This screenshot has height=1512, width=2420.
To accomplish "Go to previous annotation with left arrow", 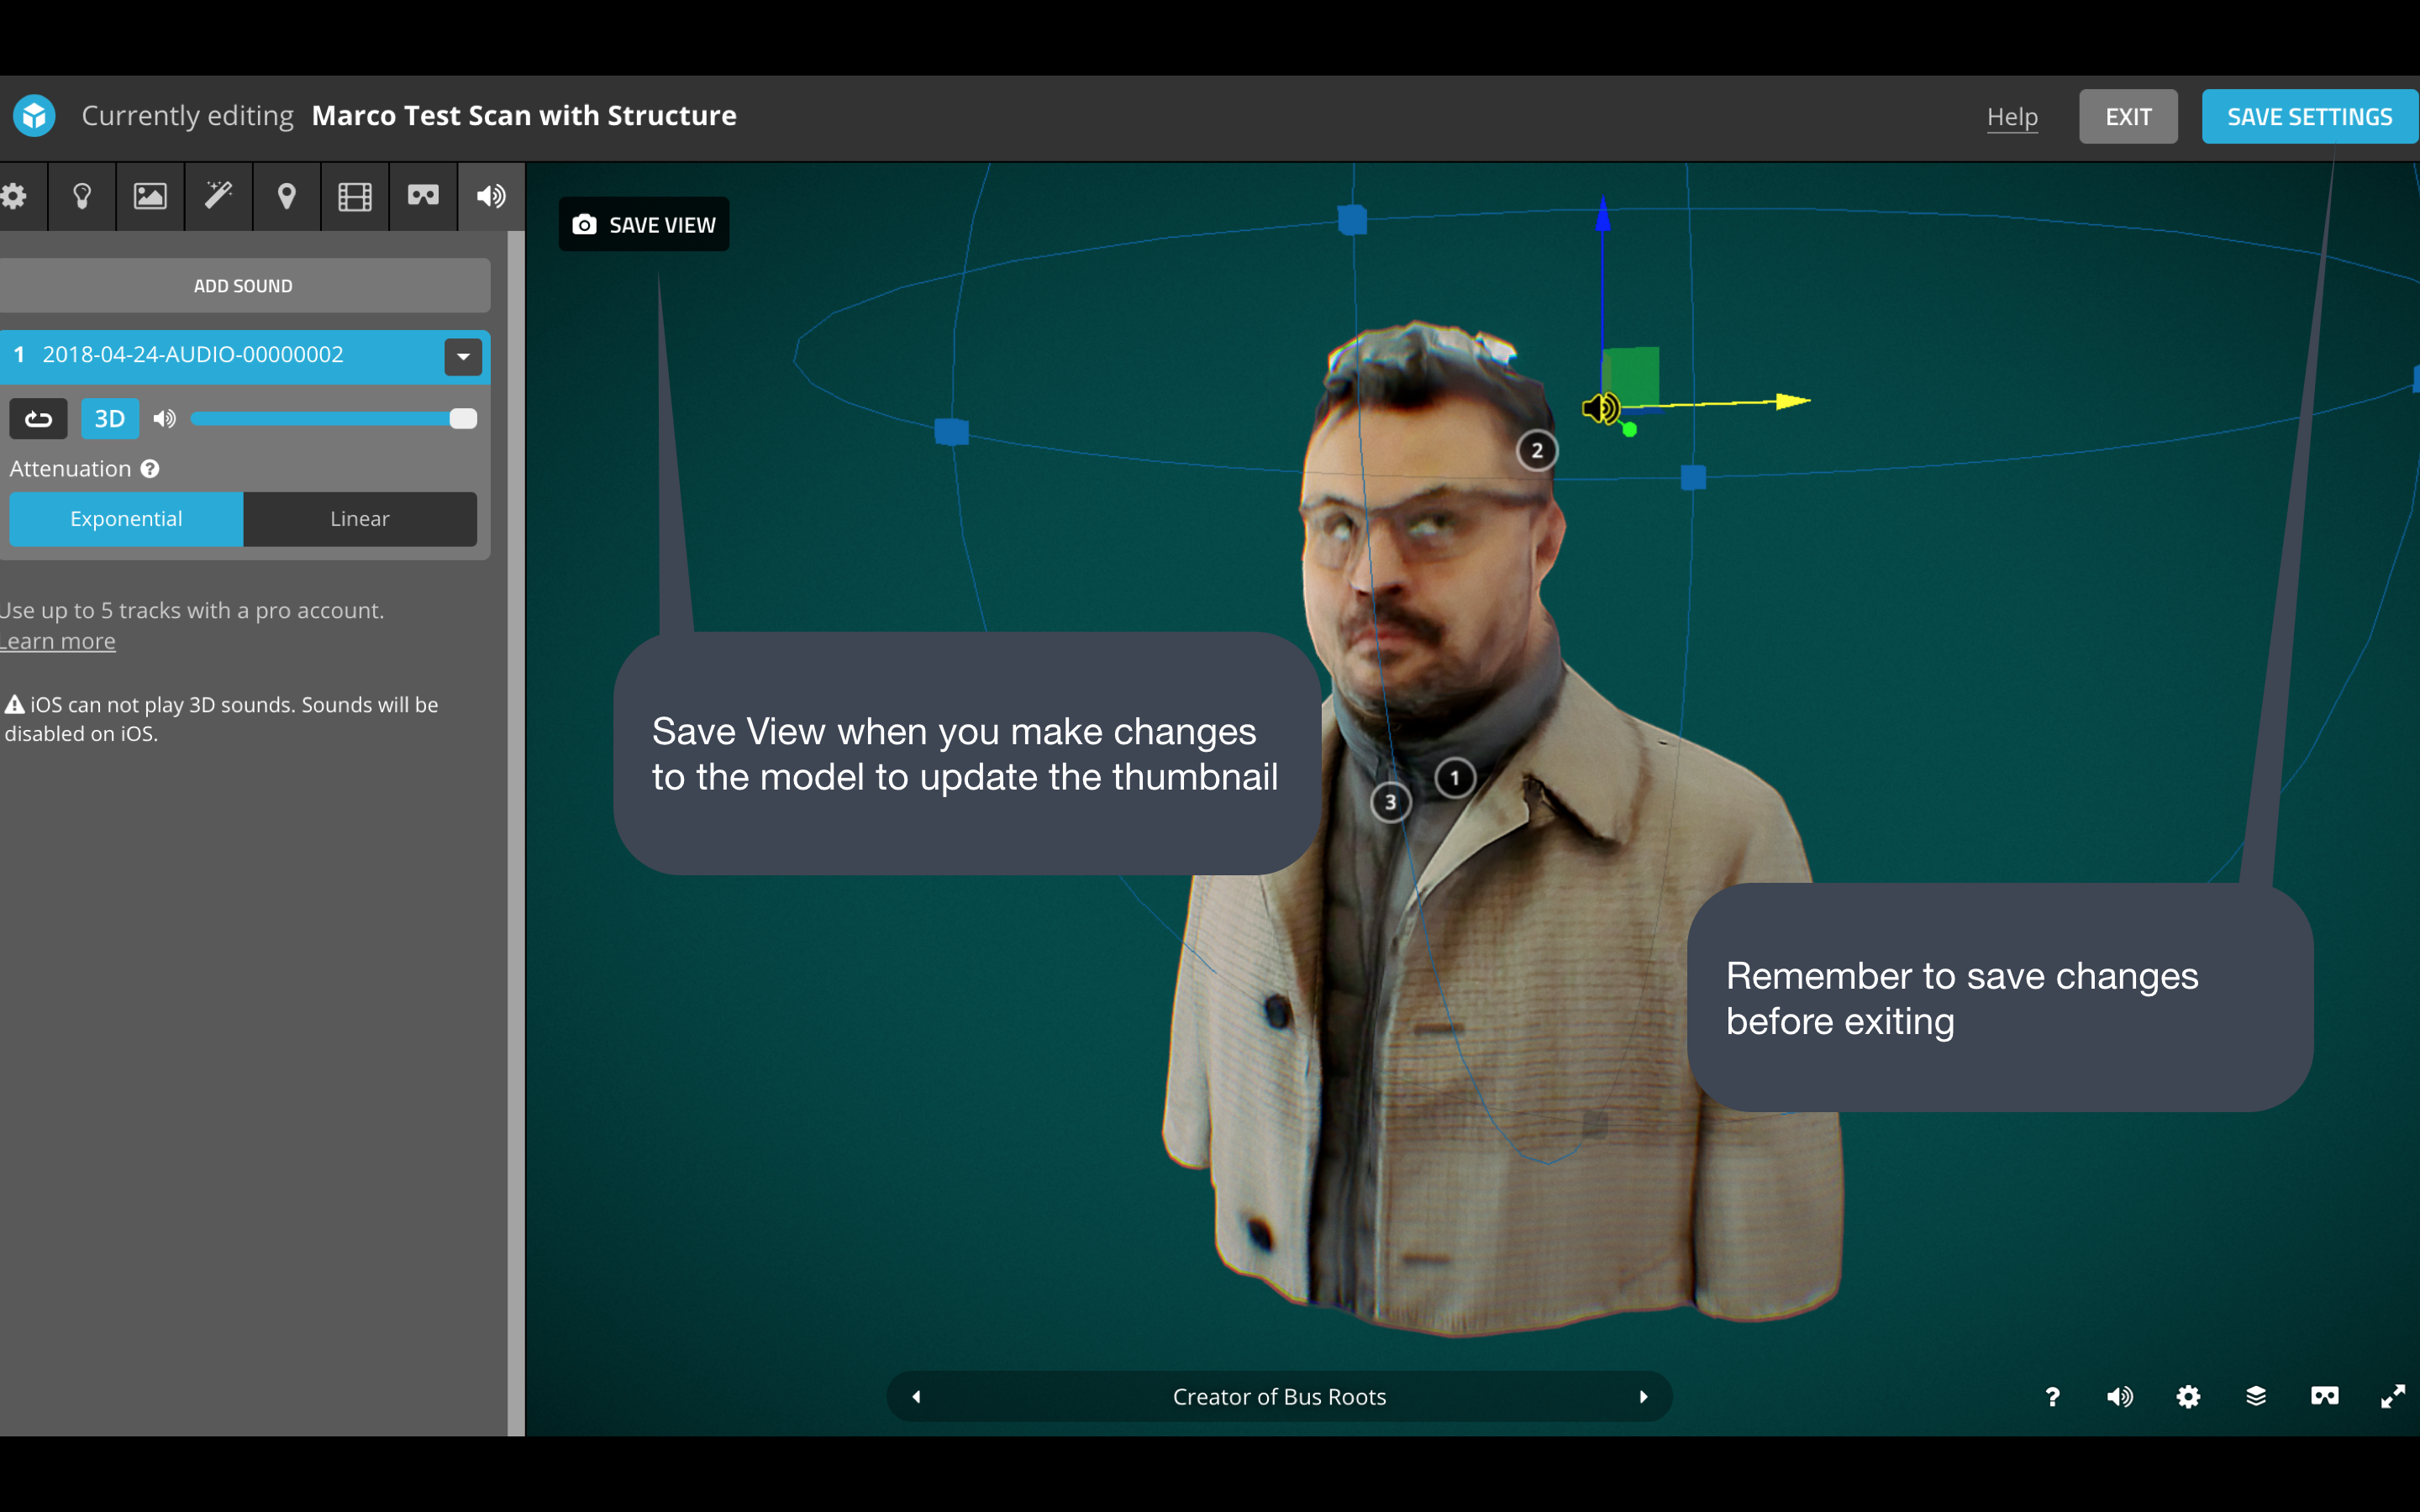I will click(916, 1396).
